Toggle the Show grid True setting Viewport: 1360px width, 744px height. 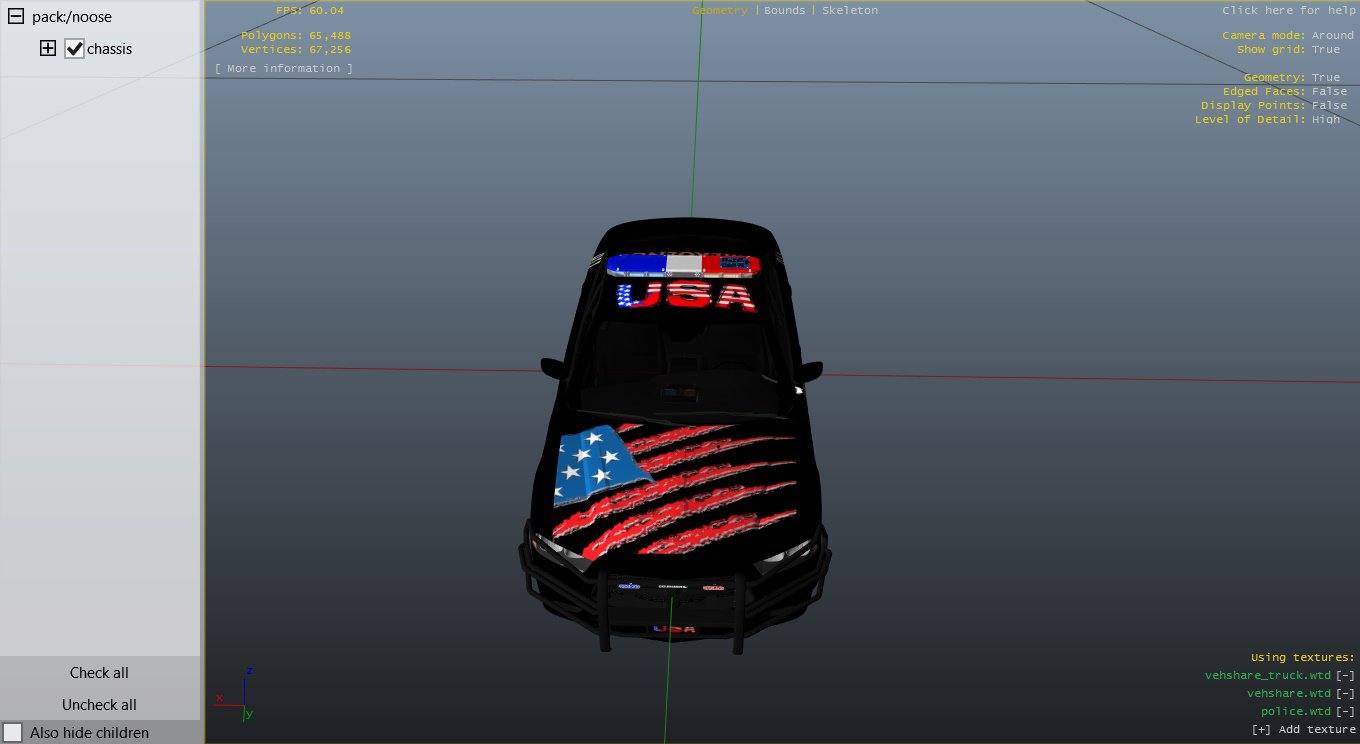pos(1326,50)
